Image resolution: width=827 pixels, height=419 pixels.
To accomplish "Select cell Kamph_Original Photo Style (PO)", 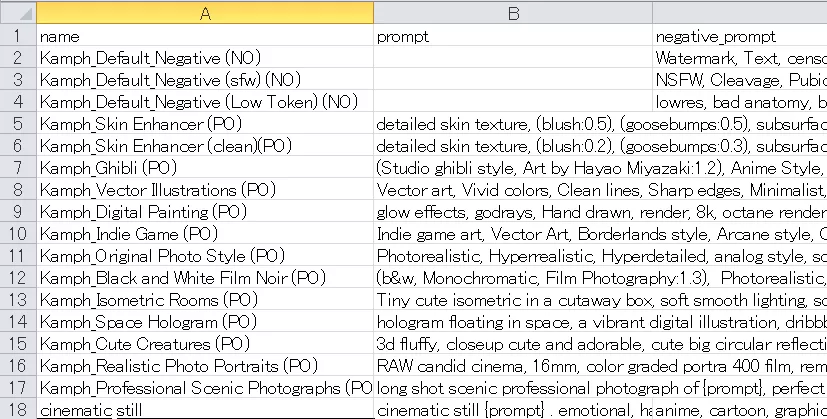I will [x=205, y=255].
